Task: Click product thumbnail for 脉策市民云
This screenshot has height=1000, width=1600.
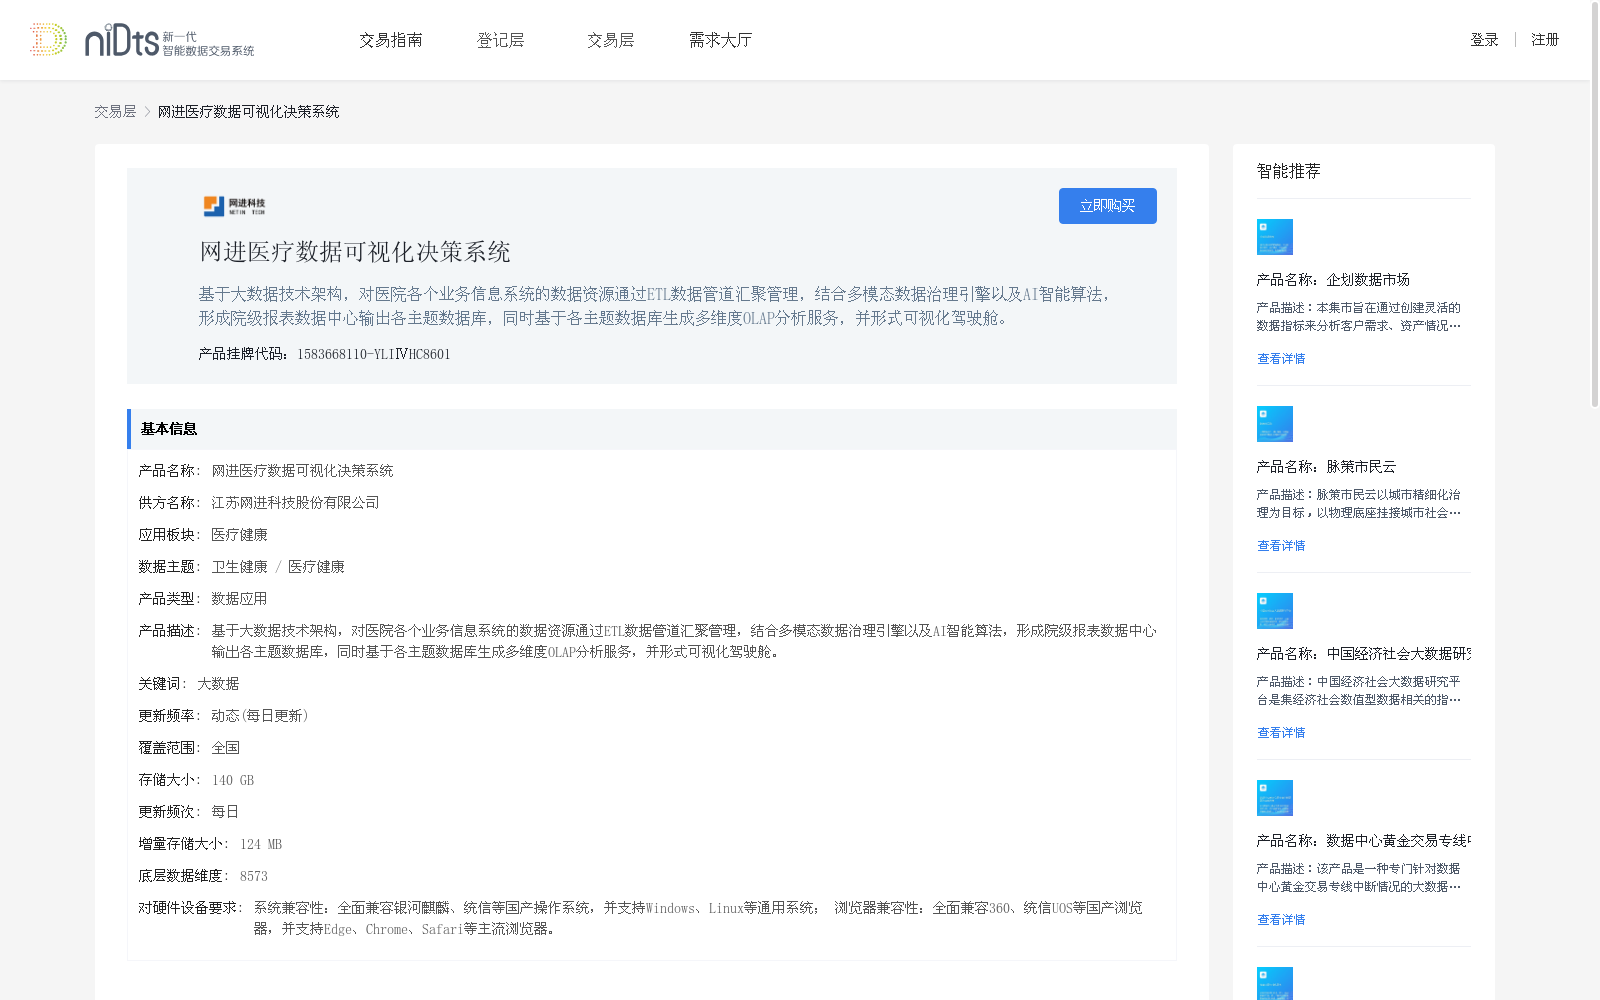Action: point(1275,424)
